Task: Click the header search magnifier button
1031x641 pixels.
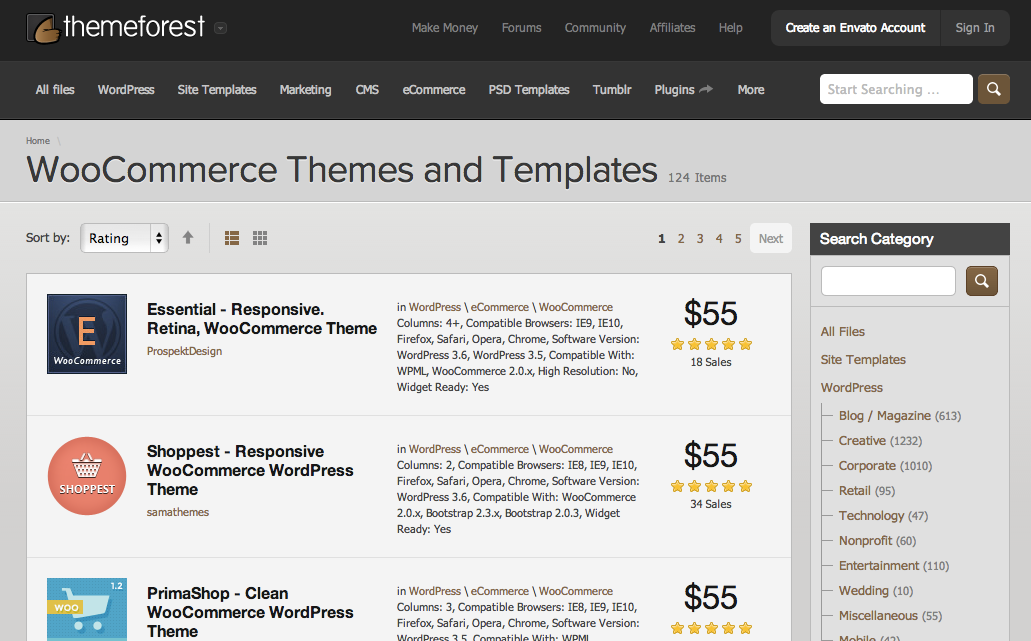Action: pos(993,89)
